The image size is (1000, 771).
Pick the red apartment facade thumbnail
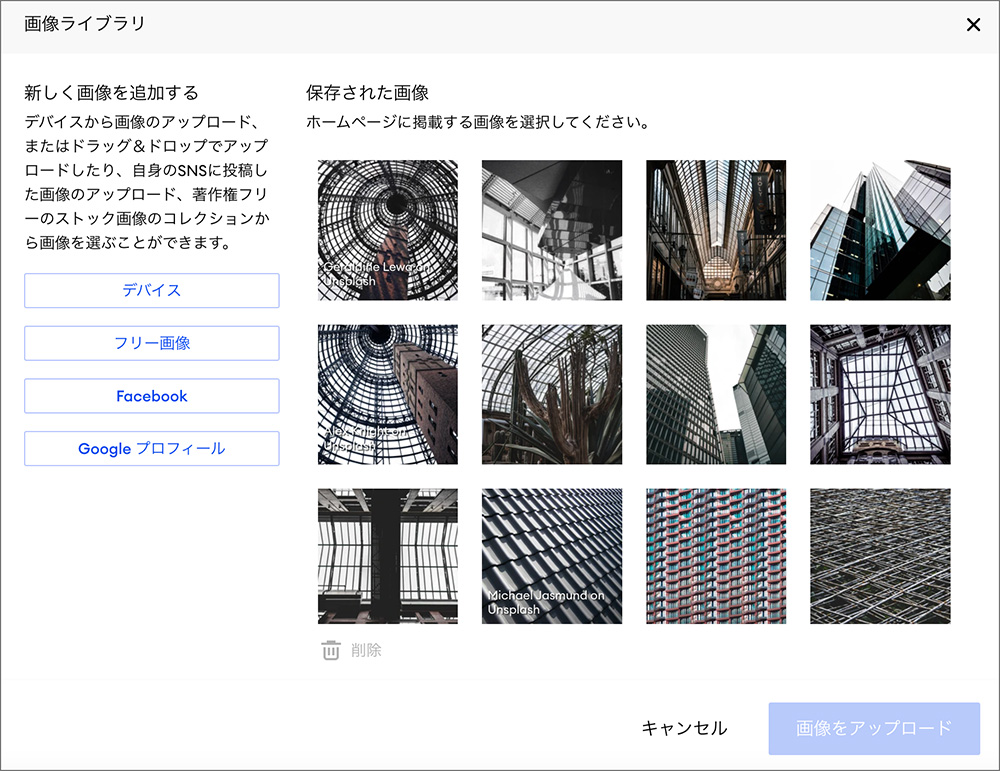pos(716,556)
